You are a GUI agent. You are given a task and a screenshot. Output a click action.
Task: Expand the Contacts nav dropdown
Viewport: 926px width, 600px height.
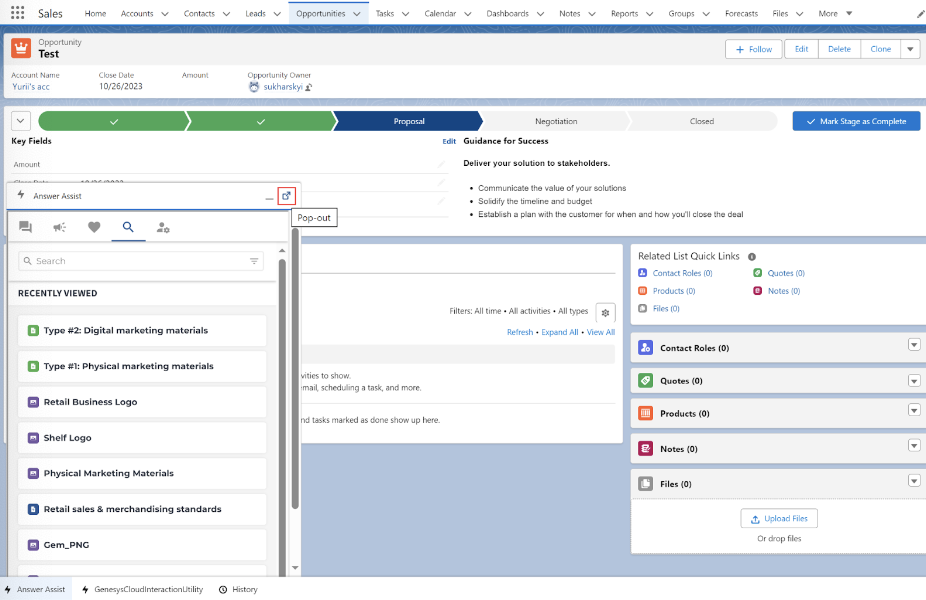pos(226,14)
